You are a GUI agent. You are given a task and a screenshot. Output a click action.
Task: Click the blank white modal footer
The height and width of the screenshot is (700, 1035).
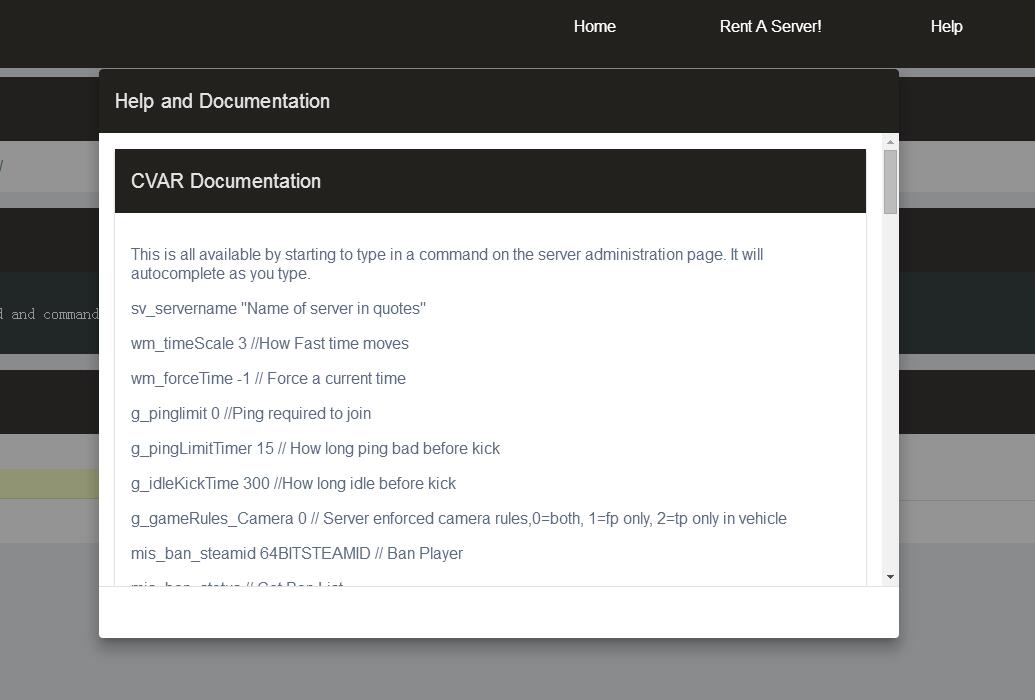(x=498, y=612)
